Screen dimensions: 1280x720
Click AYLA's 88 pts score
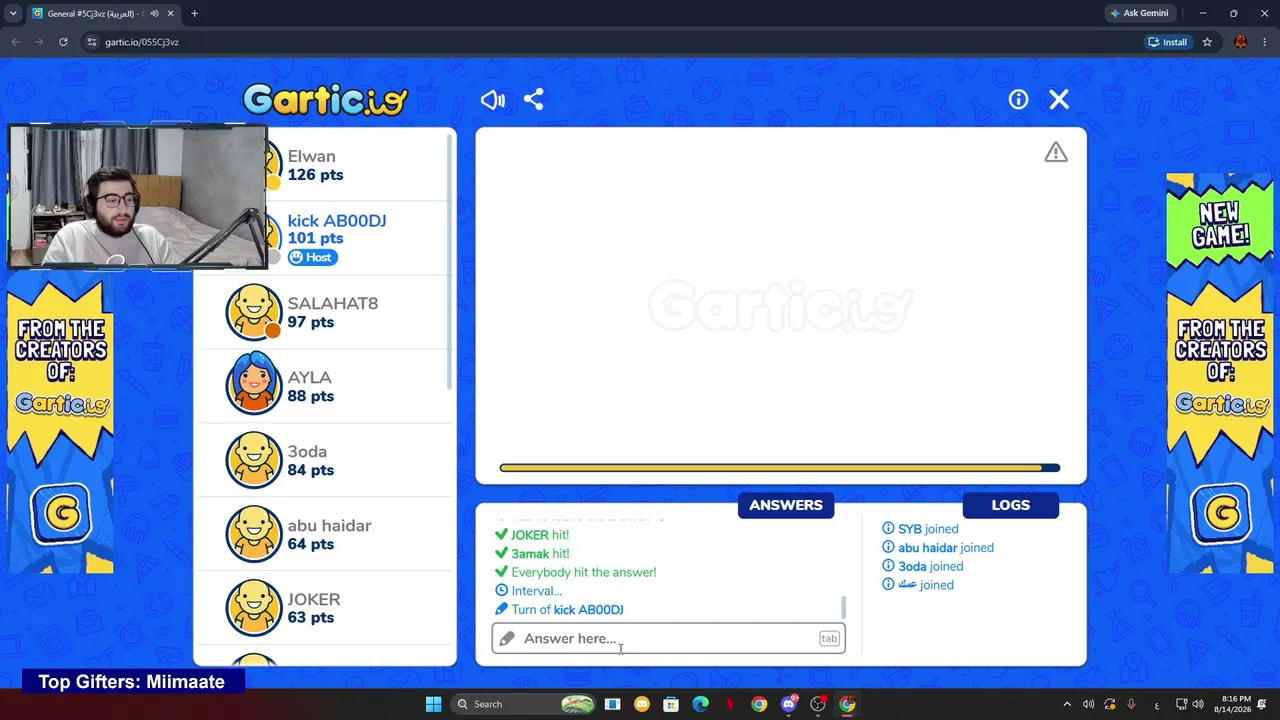311,396
